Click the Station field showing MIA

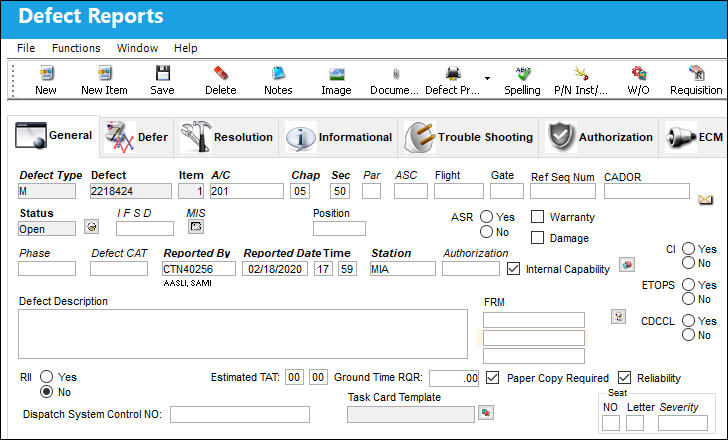click(x=403, y=269)
